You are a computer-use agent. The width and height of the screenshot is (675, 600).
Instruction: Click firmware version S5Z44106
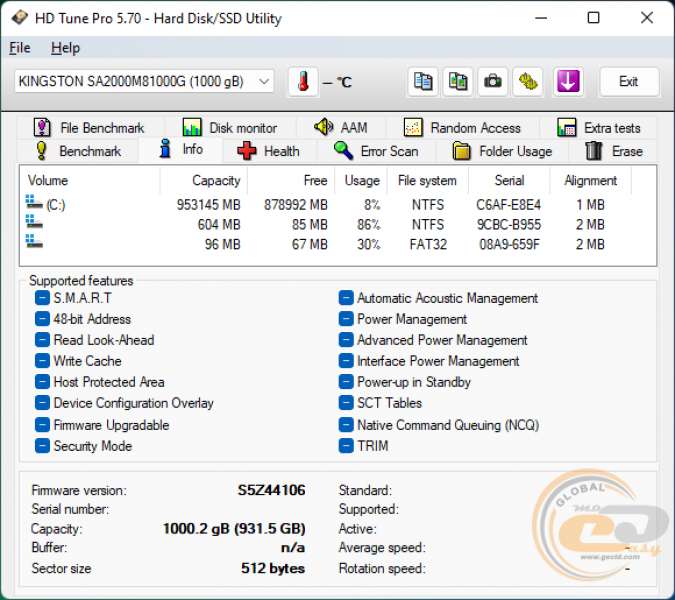(272, 490)
